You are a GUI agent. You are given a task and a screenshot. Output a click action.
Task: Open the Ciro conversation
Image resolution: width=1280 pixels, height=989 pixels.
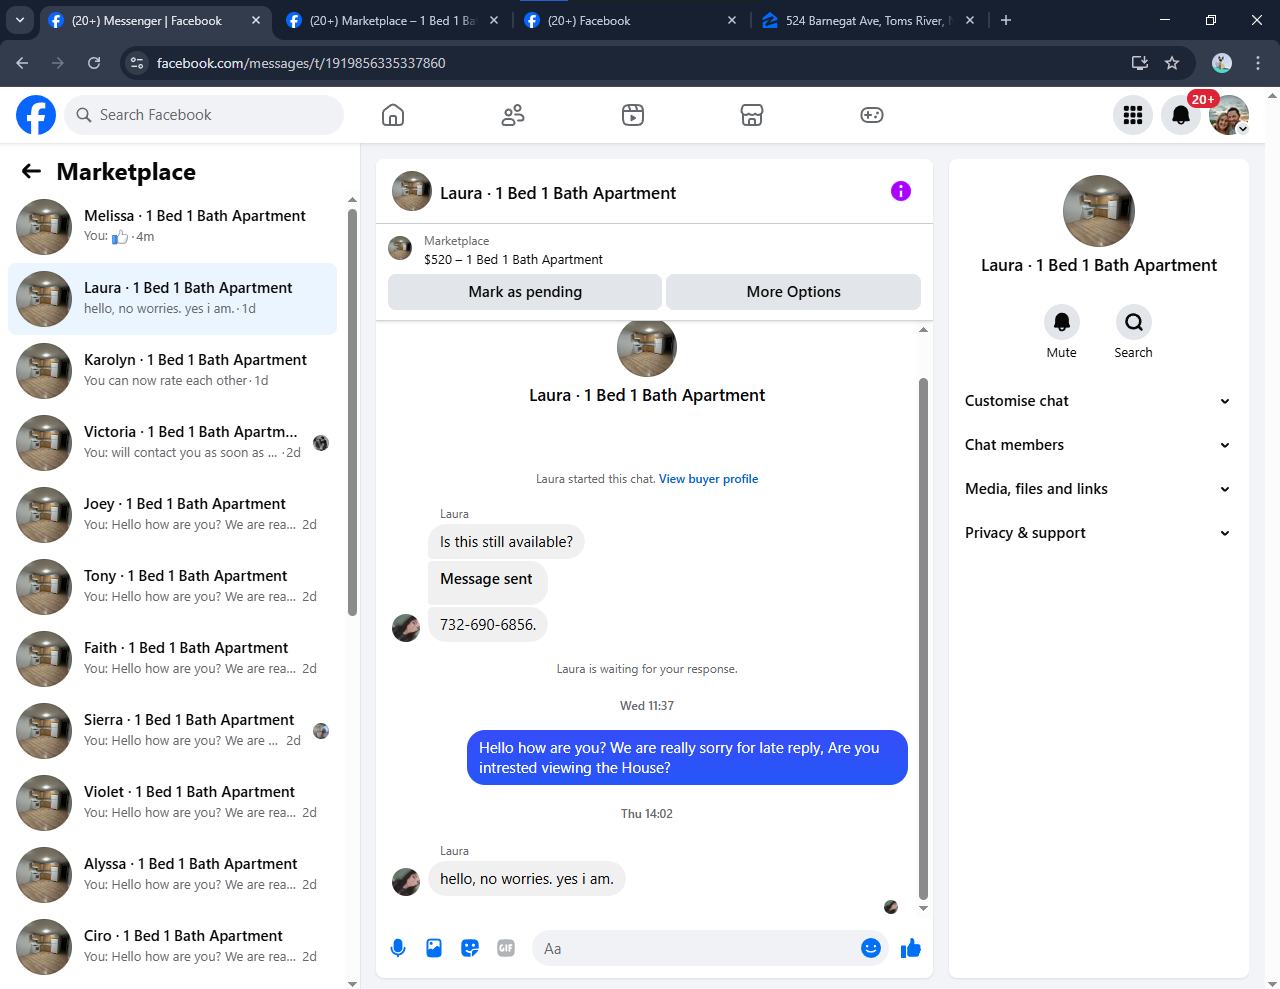172,947
